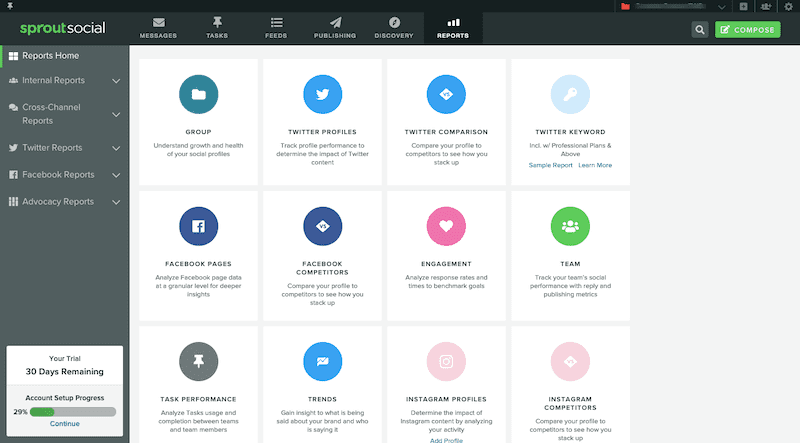Click the settings gear icon
This screenshot has height=443, width=800.
pyautogui.click(x=788, y=6)
